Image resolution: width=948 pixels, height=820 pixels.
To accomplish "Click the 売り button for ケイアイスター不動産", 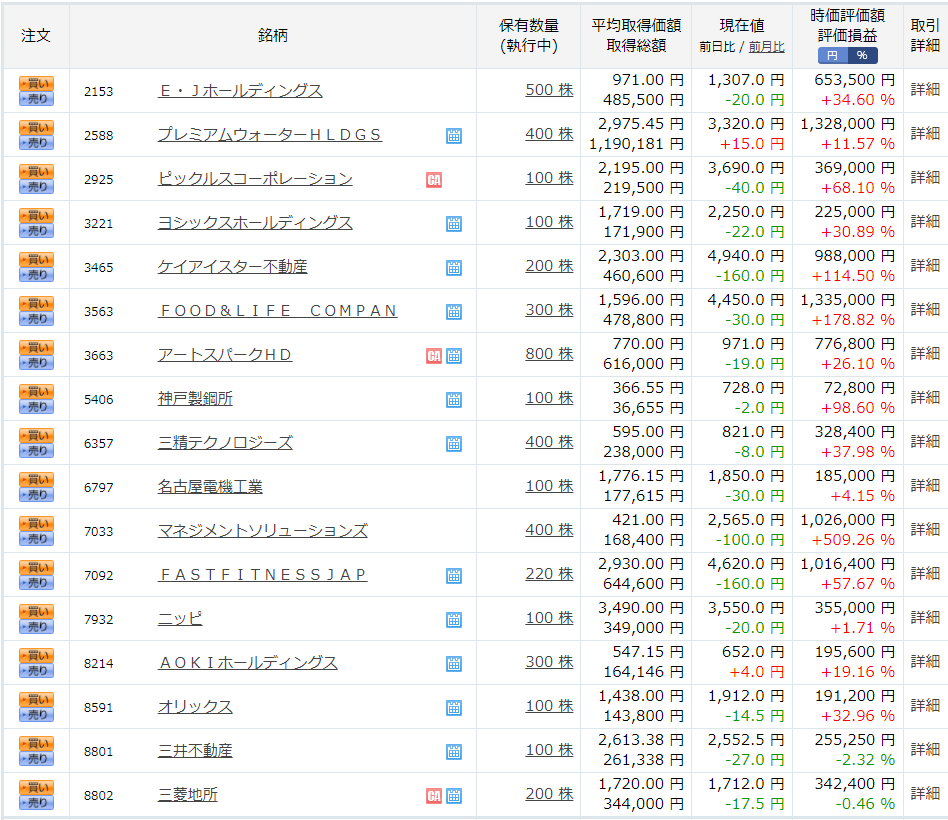I will (36, 275).
